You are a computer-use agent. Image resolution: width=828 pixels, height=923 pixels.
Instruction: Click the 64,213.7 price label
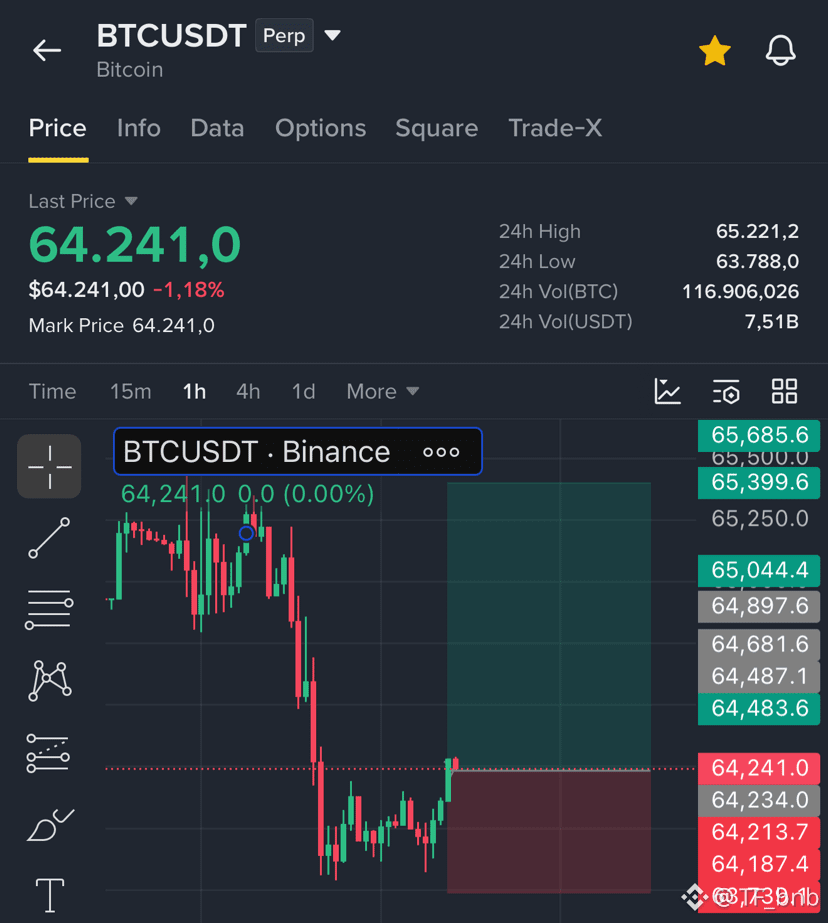pyautogui.click(x=759, y=832)
